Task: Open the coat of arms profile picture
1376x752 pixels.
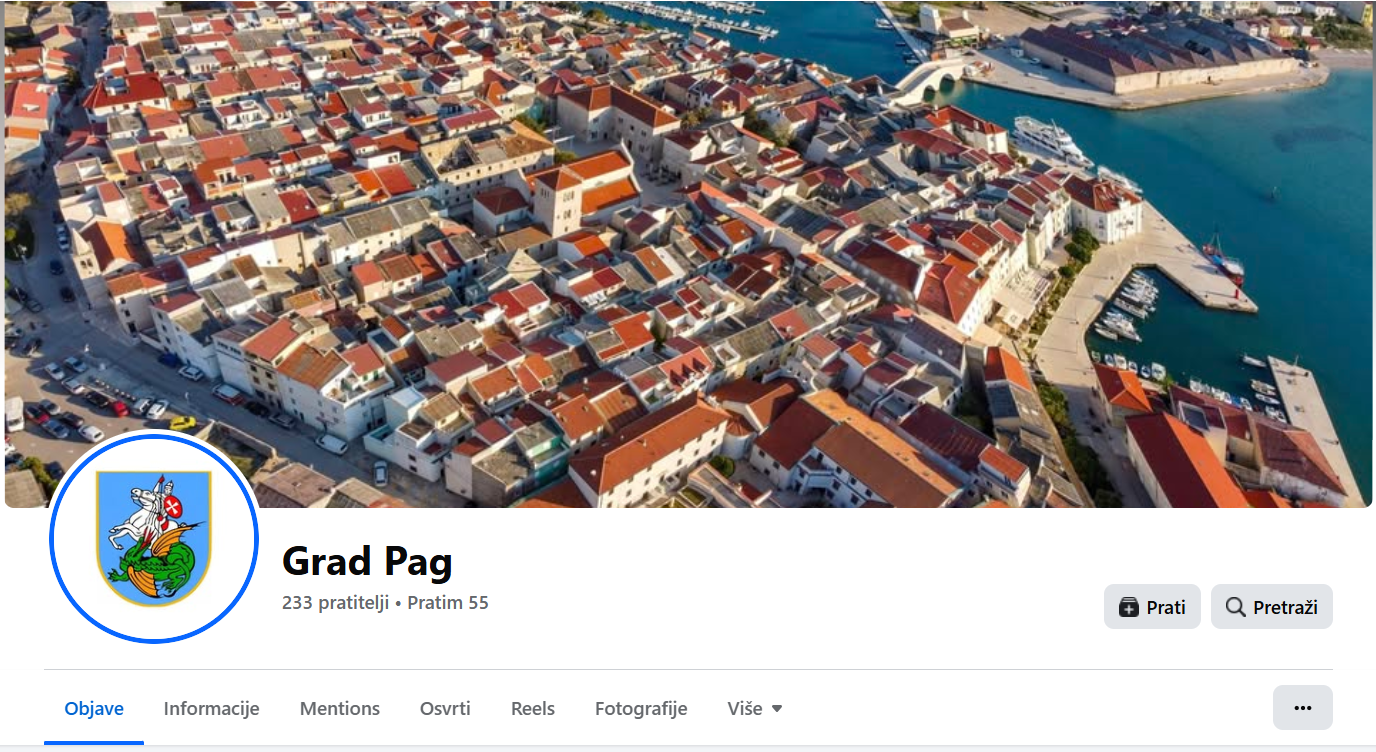Action: (x=154, y=537)
